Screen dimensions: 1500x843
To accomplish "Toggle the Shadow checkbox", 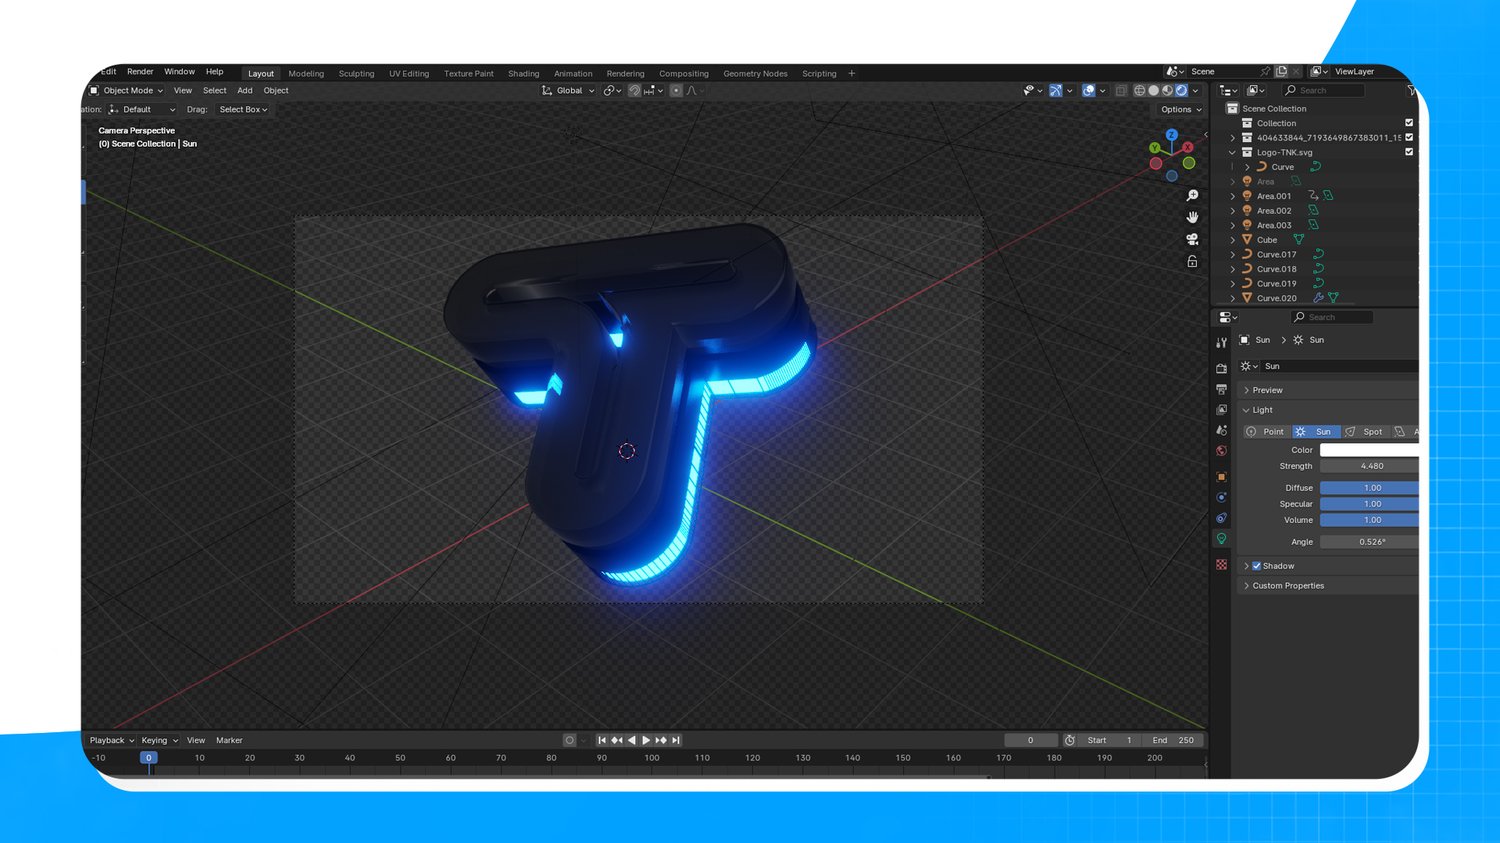I will click(1257, 566).
